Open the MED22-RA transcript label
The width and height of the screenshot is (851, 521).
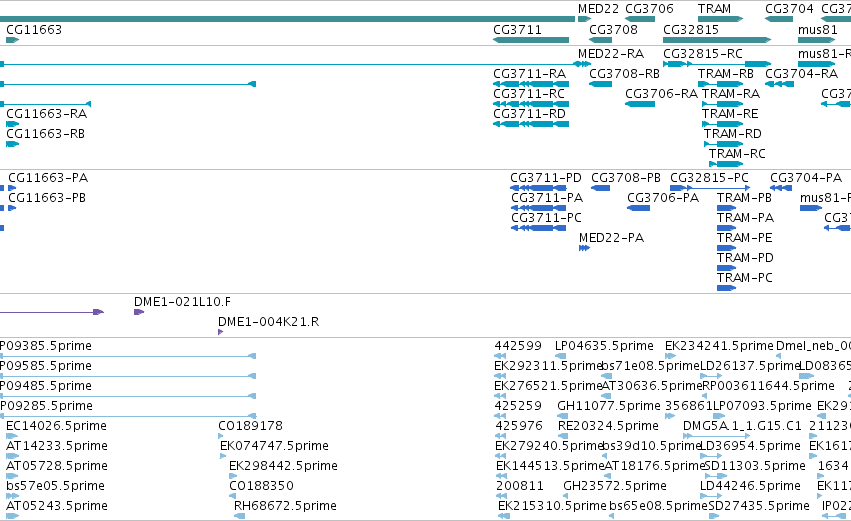(611, 54)
